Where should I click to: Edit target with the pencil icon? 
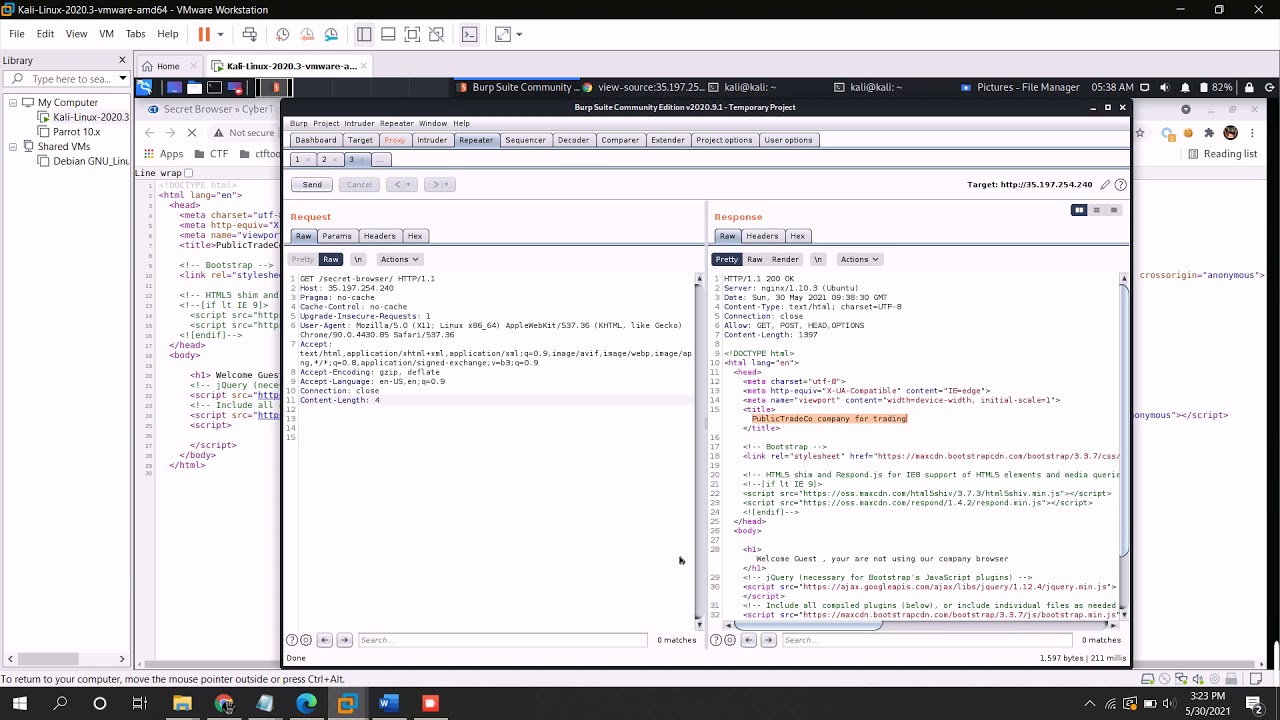[x=1105, y=184]
